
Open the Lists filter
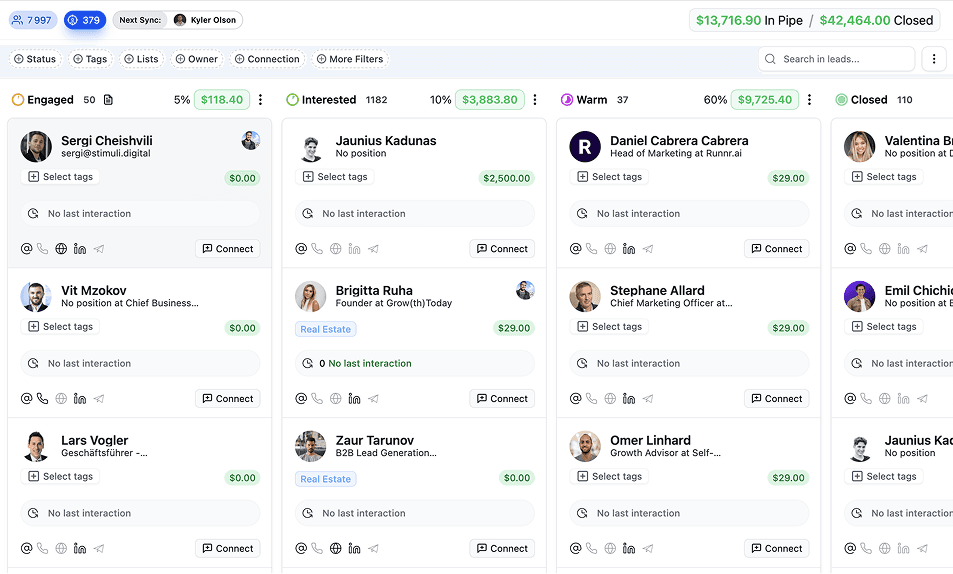(x=141, y=59)
